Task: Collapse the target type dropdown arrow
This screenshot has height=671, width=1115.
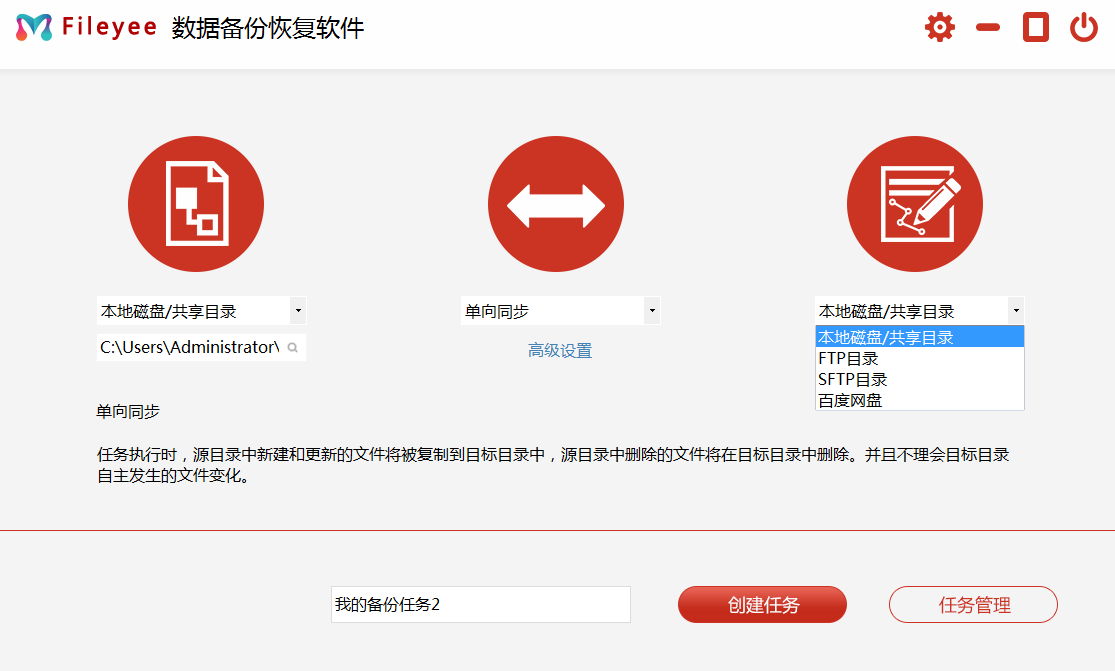Action: click(1015, 311)
